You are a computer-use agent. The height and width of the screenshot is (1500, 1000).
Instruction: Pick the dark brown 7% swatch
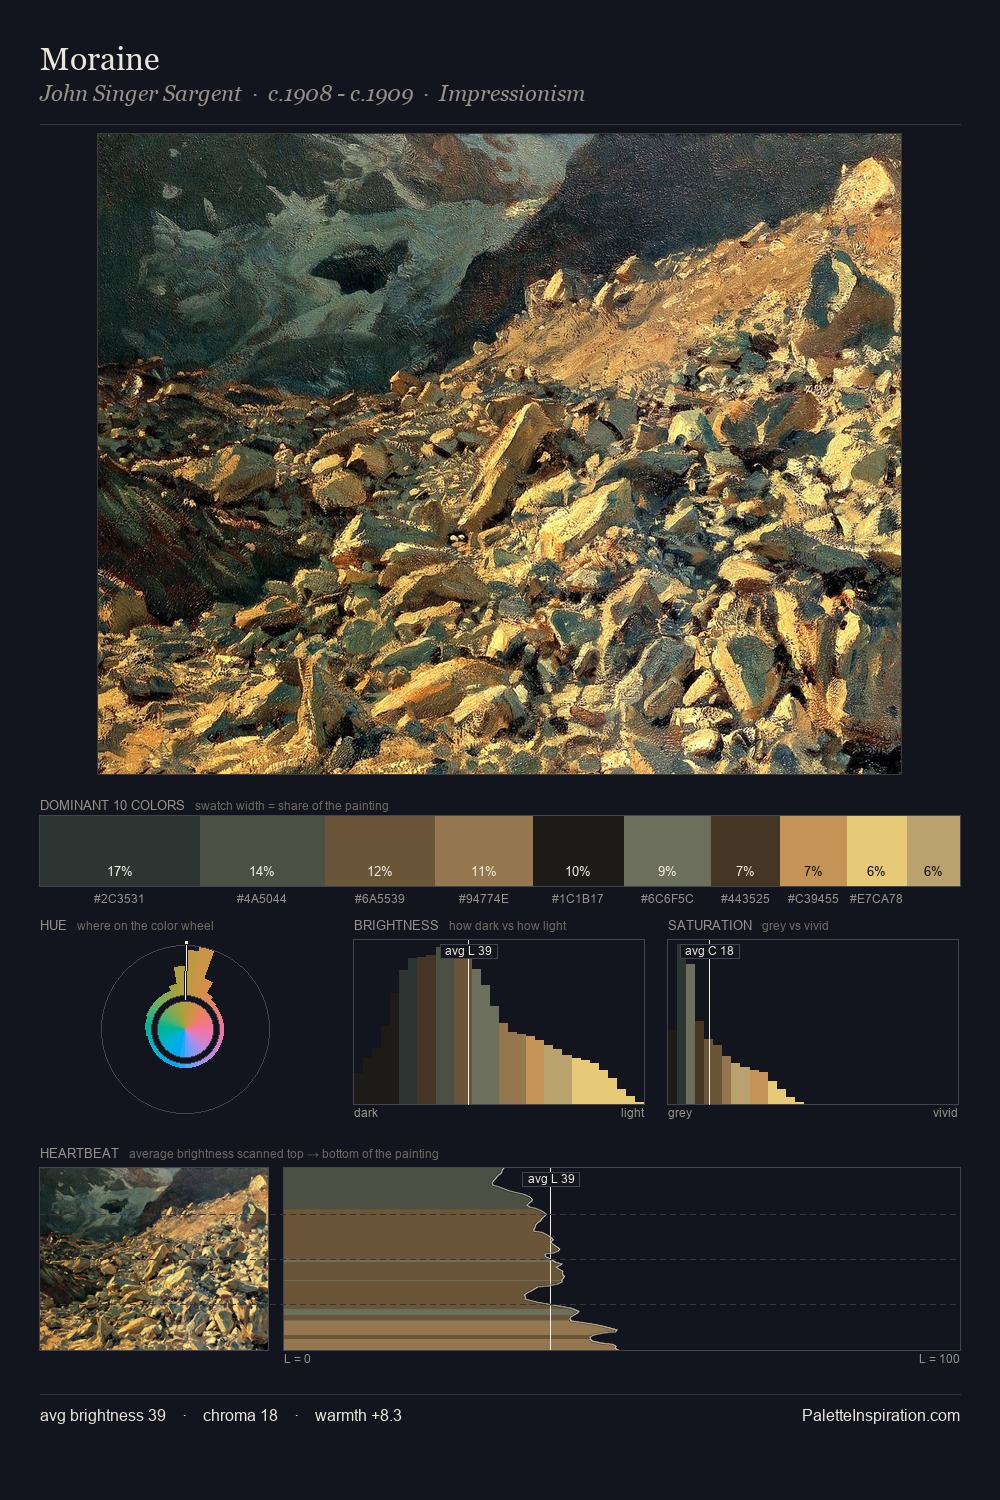point(745,851)
